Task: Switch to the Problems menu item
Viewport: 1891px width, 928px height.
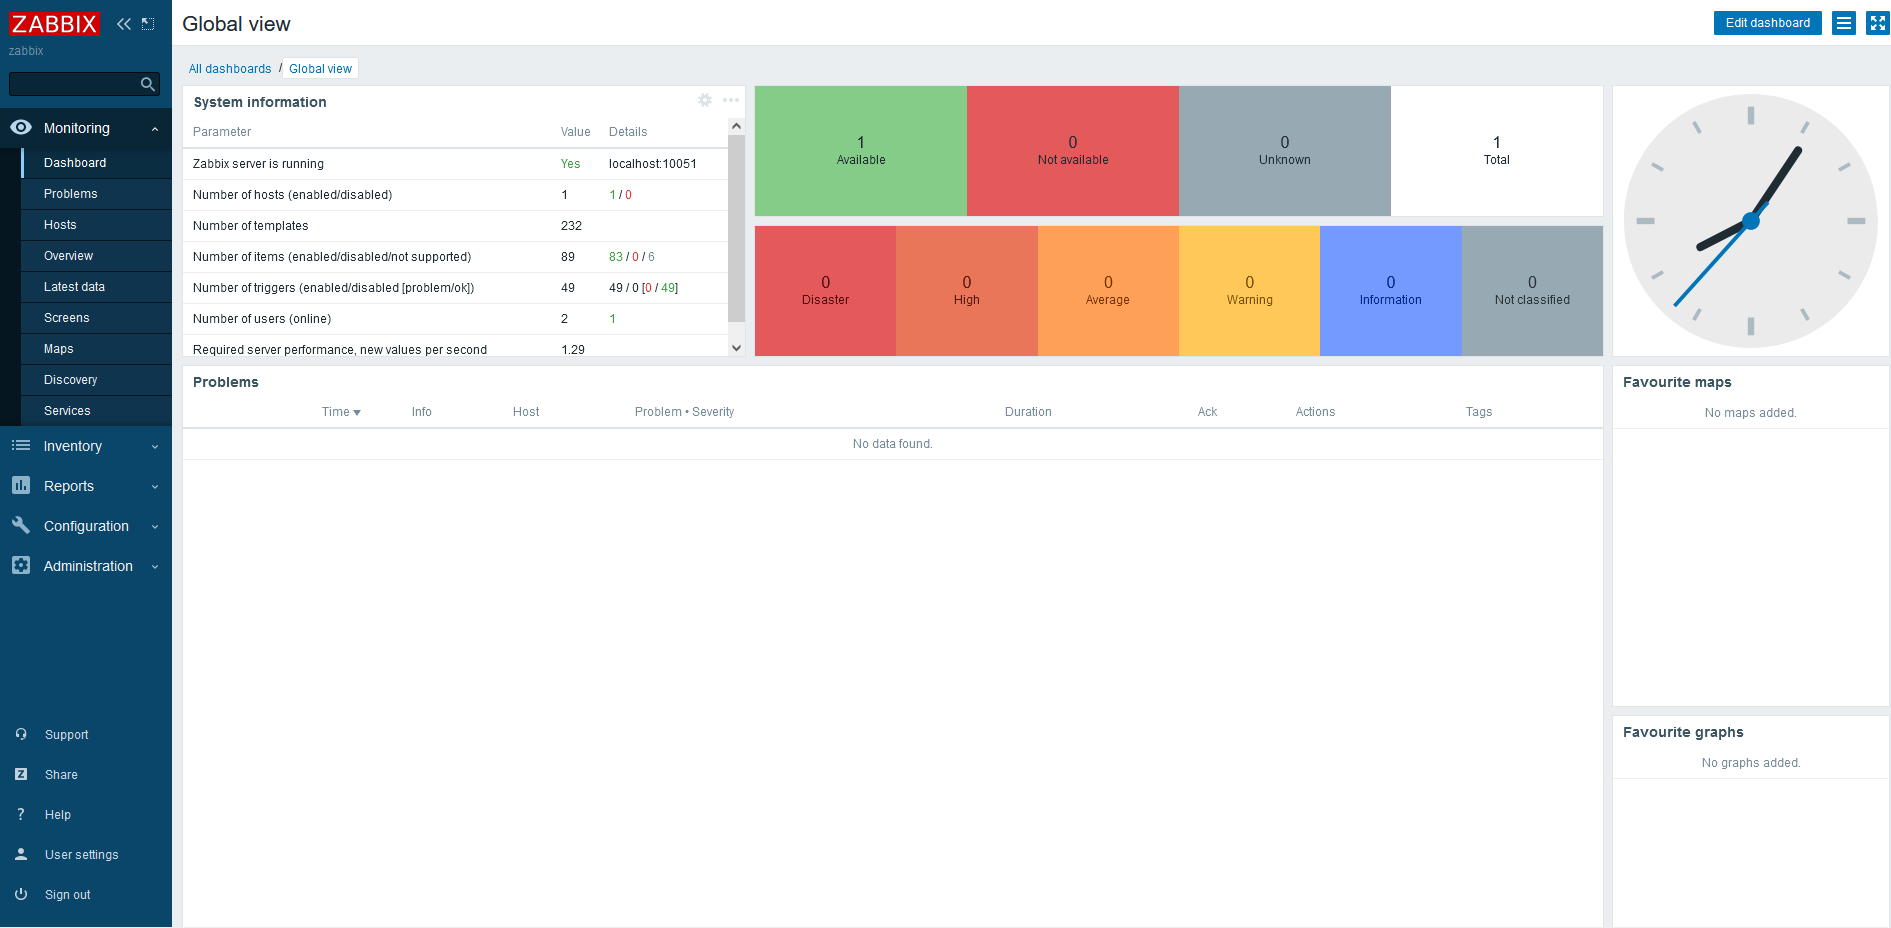Action: pyautogui.click(x=70, y=193)
